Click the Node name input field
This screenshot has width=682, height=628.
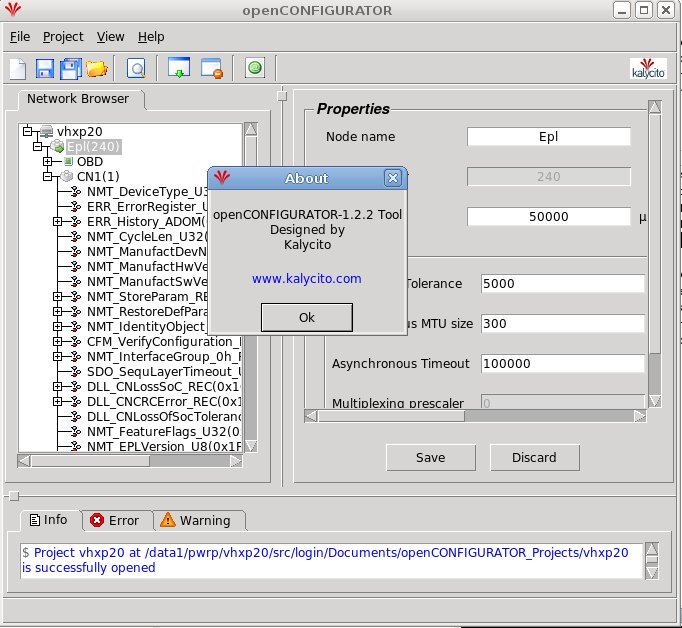[548, 137]
